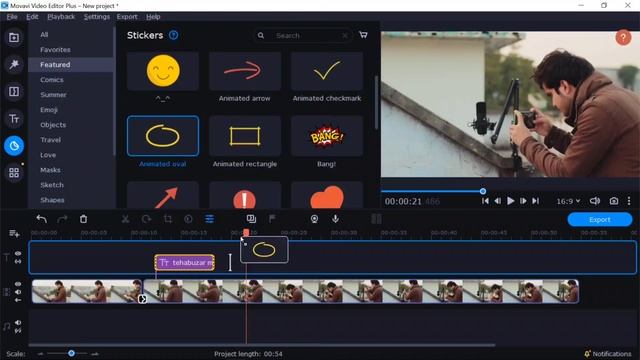This screenshot has width=640, height=360.
Task: Open the Filters magic wand tab
Action: click(14, 64)
